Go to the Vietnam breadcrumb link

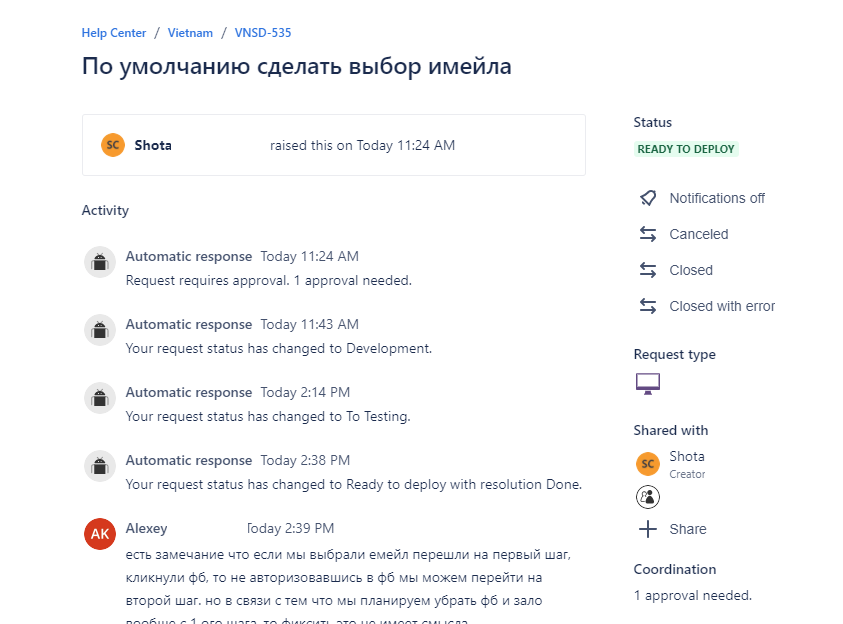(190, 33)
